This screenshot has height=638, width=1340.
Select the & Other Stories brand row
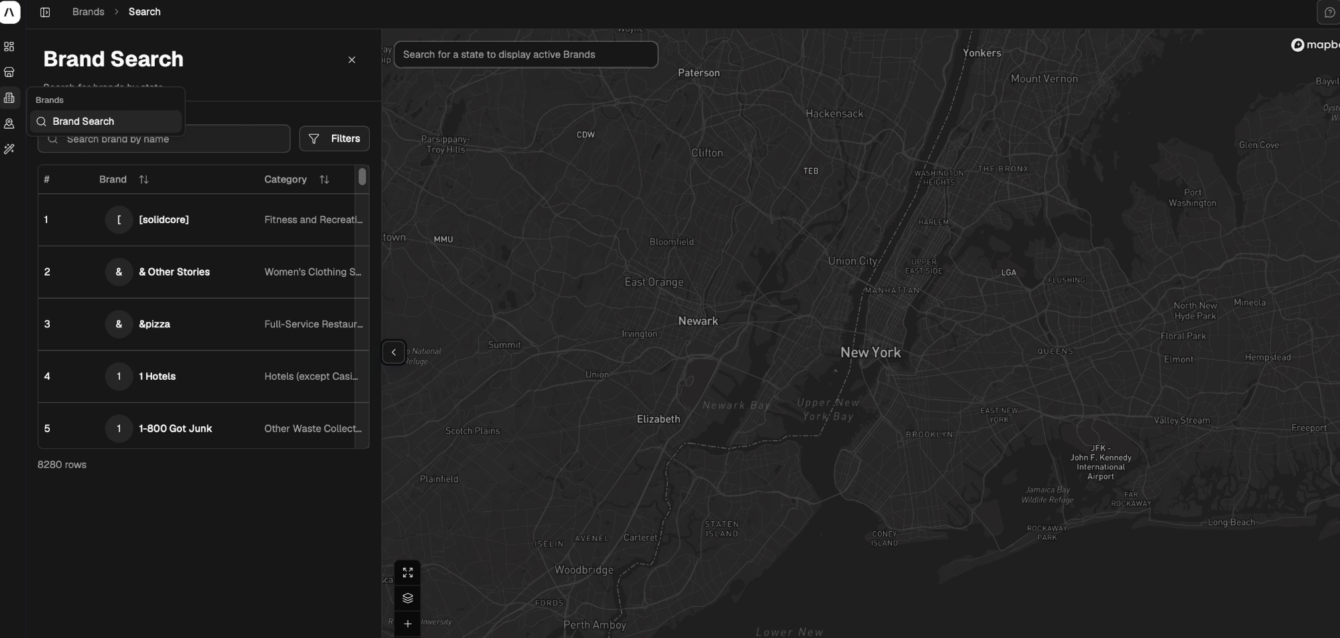tap(203, 272)
